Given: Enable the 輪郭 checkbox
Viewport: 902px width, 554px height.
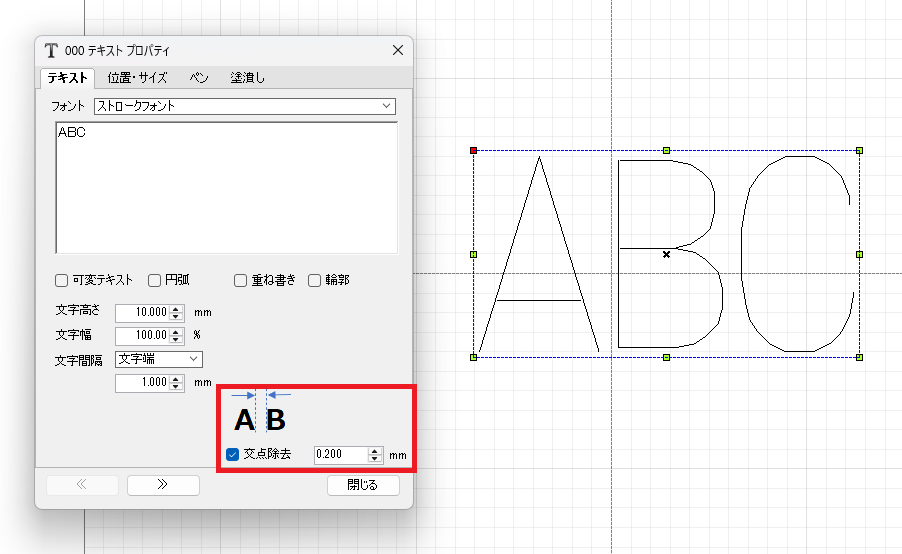Looking at the screenshot, I should tap(314, 280).
